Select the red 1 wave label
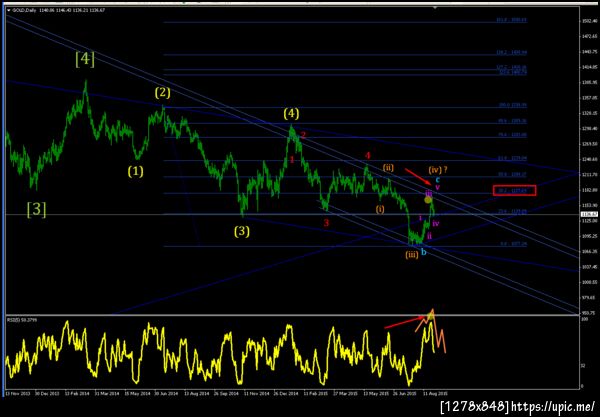The image size is (600, 417). 292,160
